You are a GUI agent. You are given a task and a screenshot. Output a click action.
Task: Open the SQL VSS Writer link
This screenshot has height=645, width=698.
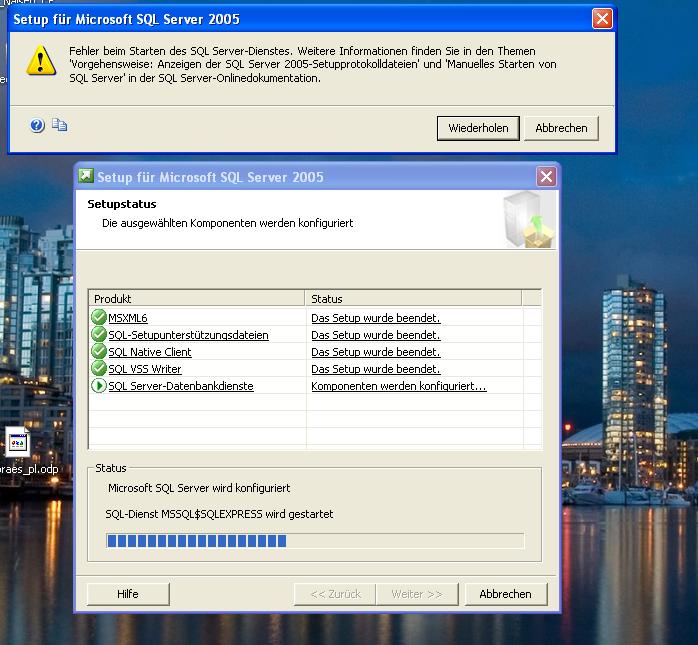[145, 369]
